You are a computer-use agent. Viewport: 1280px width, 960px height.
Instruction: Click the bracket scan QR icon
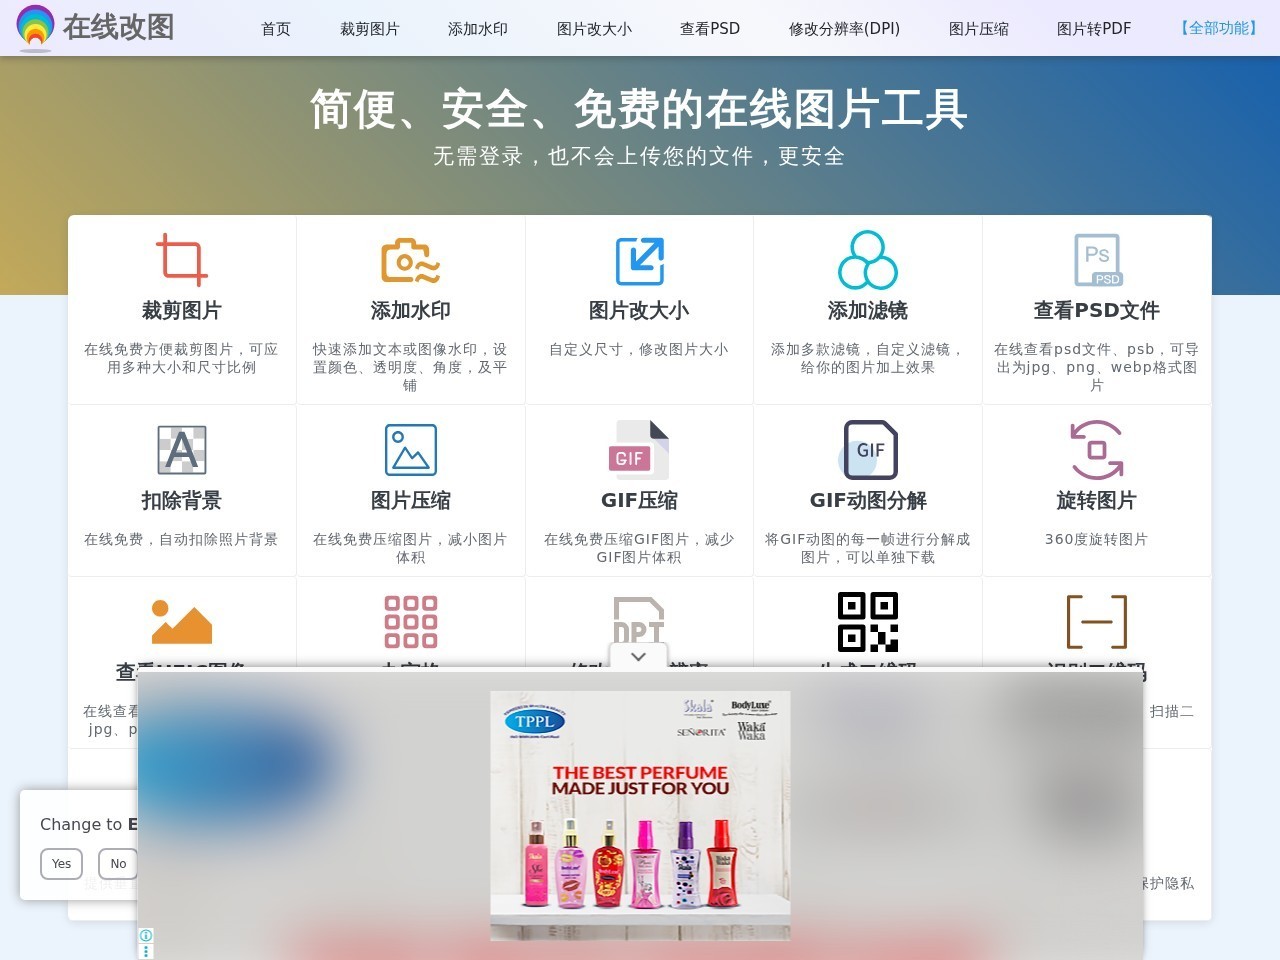(x=1097, y=621)
